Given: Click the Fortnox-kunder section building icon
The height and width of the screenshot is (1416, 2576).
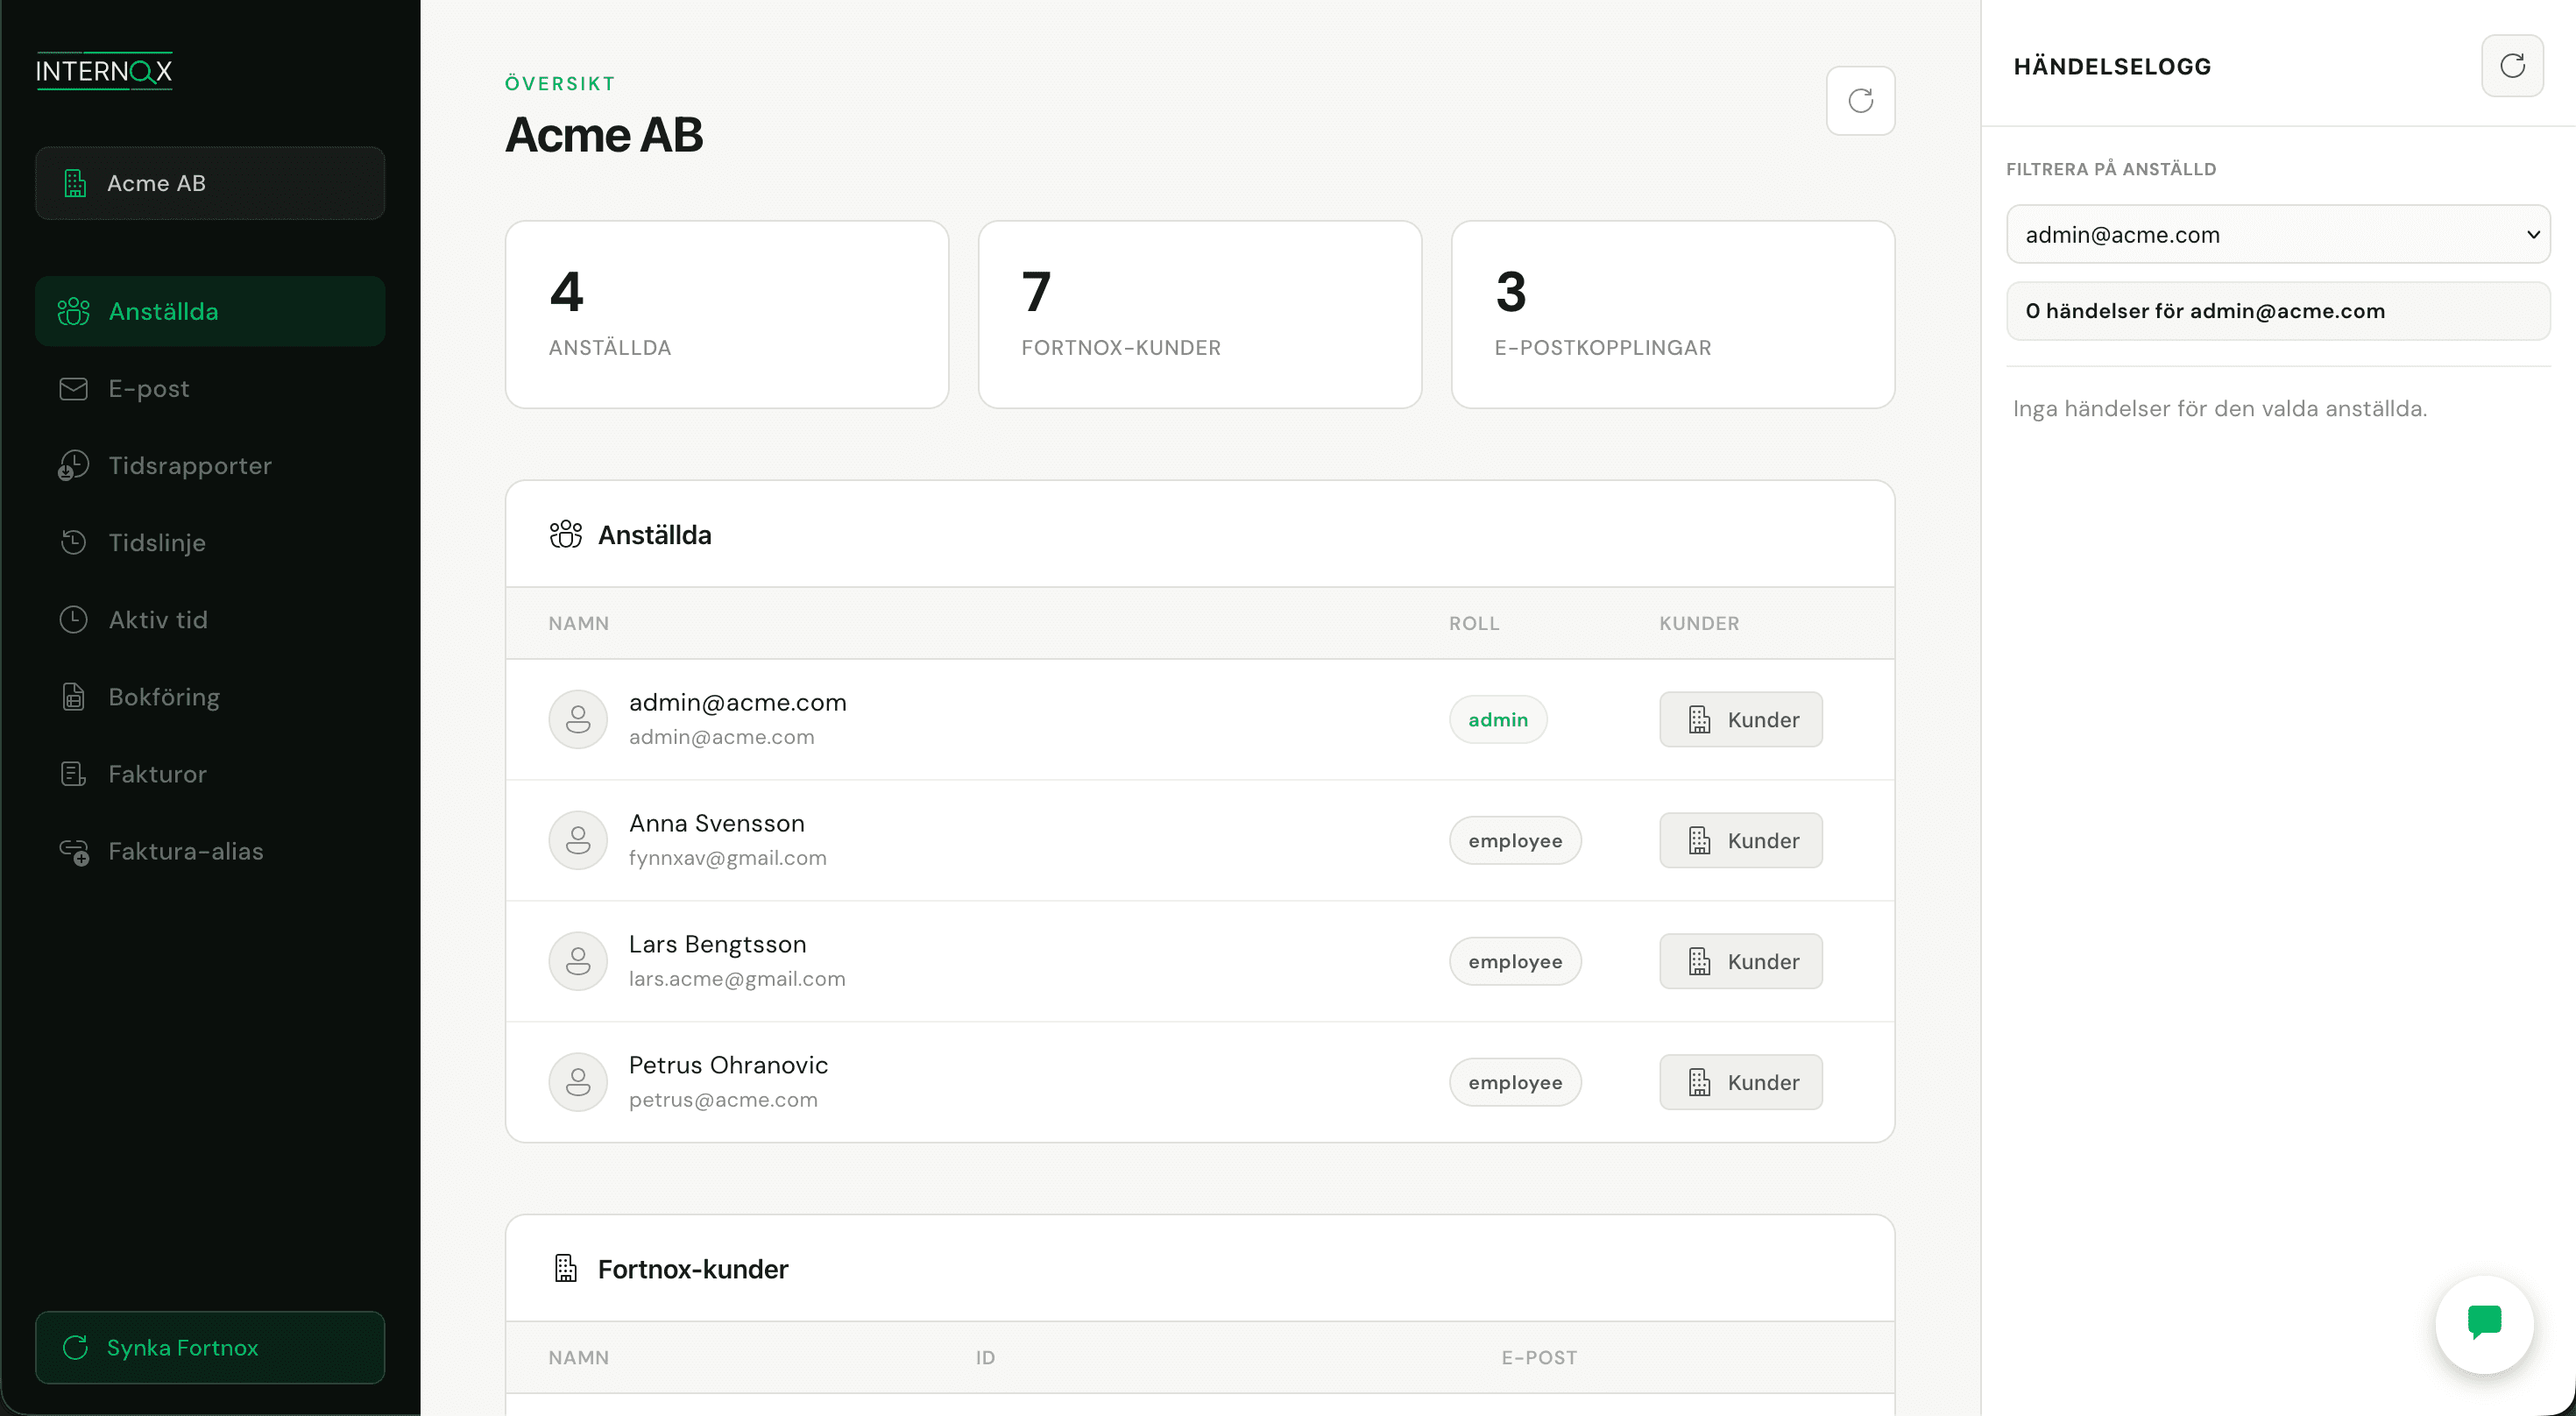Looking at the screenshot, I should tap(566, 1268).
